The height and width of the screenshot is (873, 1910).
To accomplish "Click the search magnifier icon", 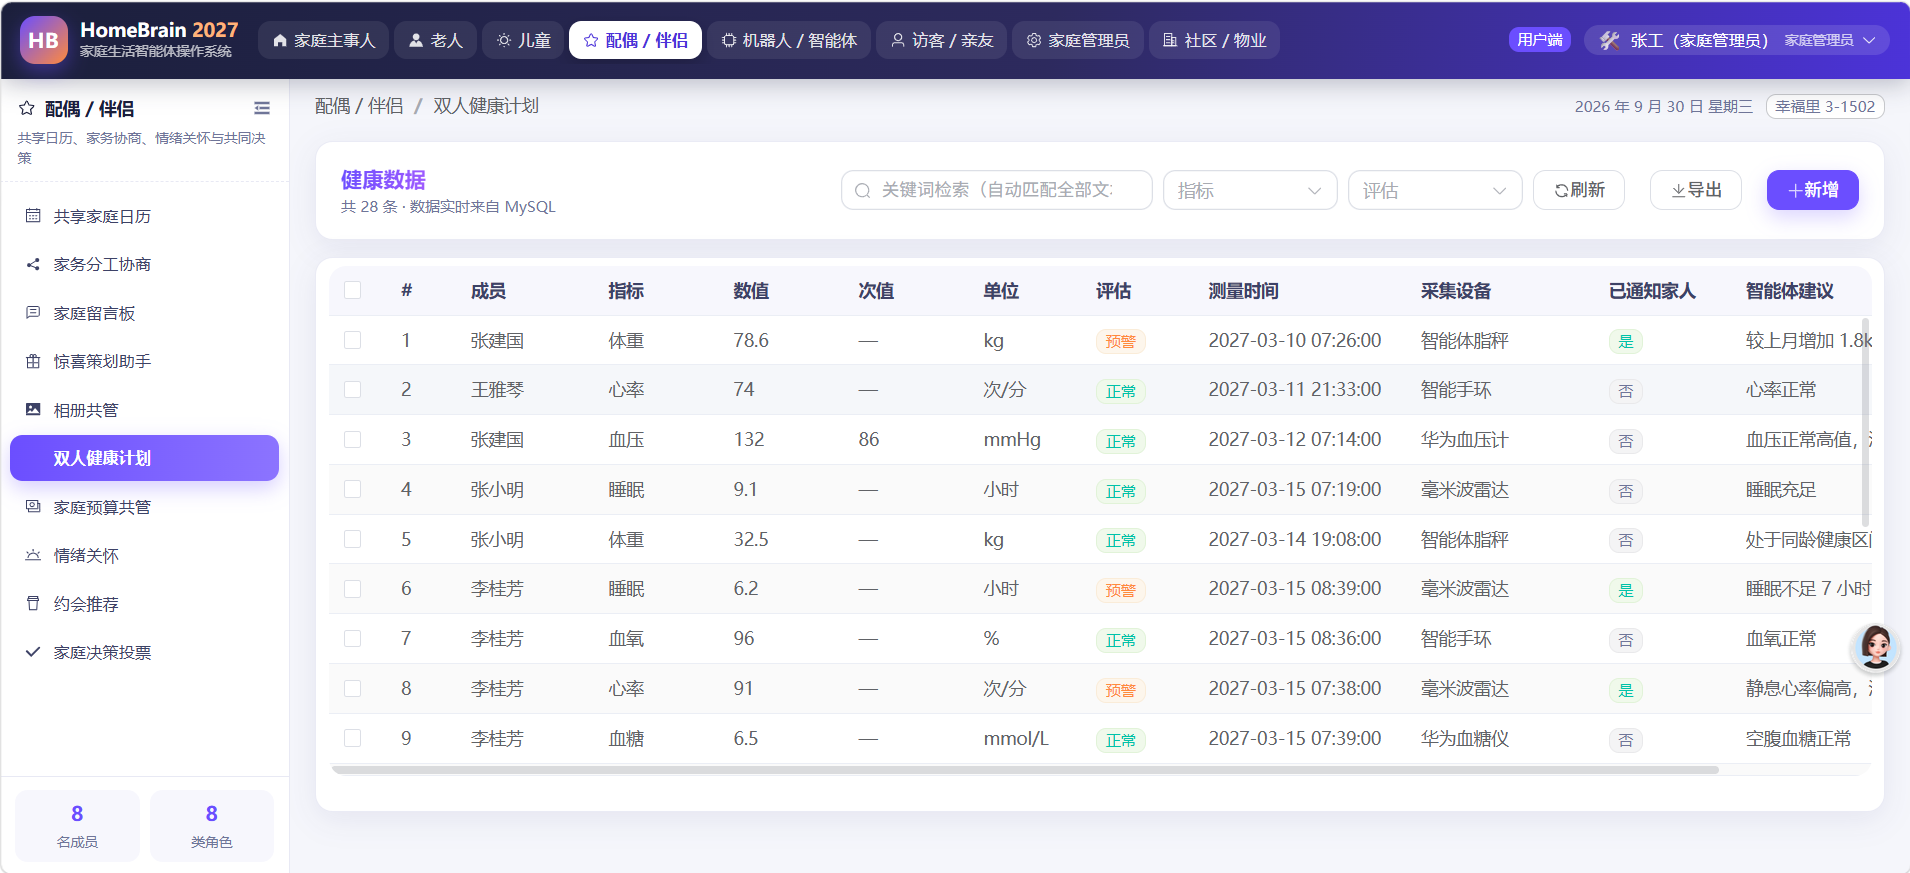I will (x=863, y=191).
